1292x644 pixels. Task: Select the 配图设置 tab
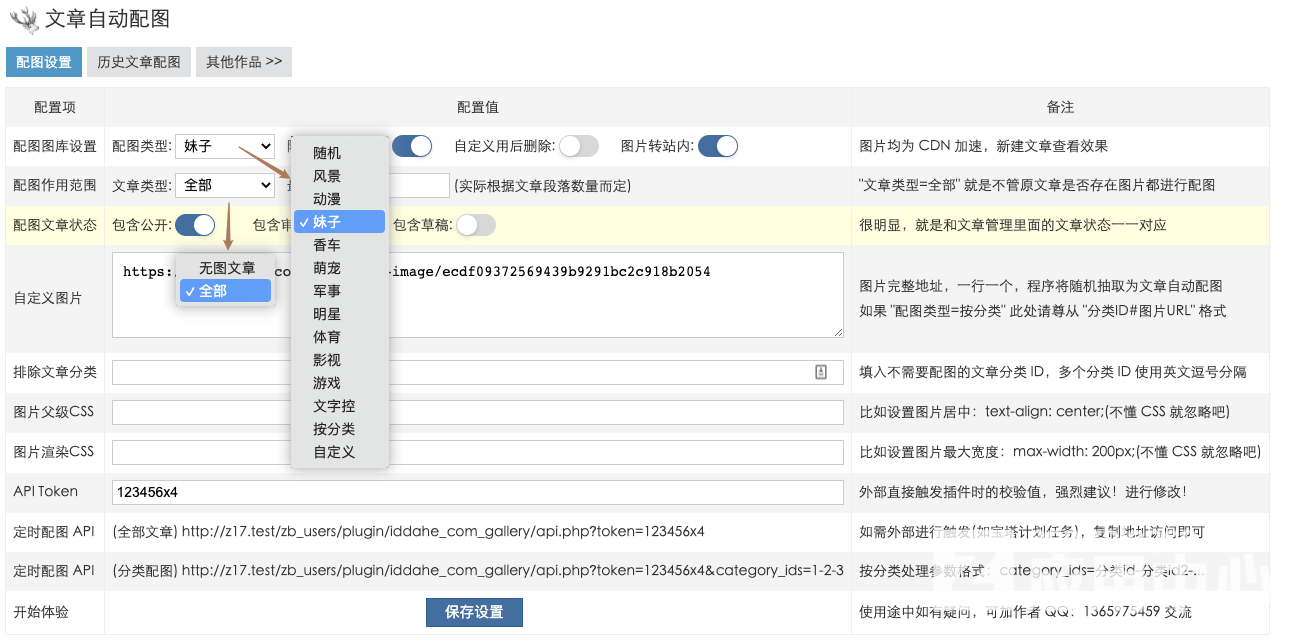click(x=44, y=62)
